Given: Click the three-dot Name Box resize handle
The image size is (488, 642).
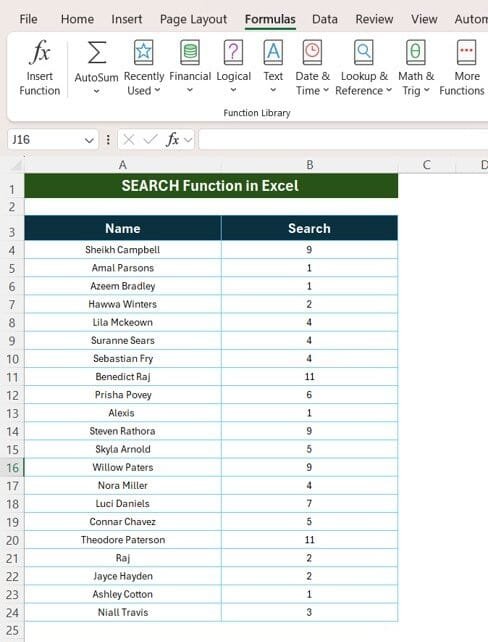Looking at the screenshot, I should click(x=108, y=140).
